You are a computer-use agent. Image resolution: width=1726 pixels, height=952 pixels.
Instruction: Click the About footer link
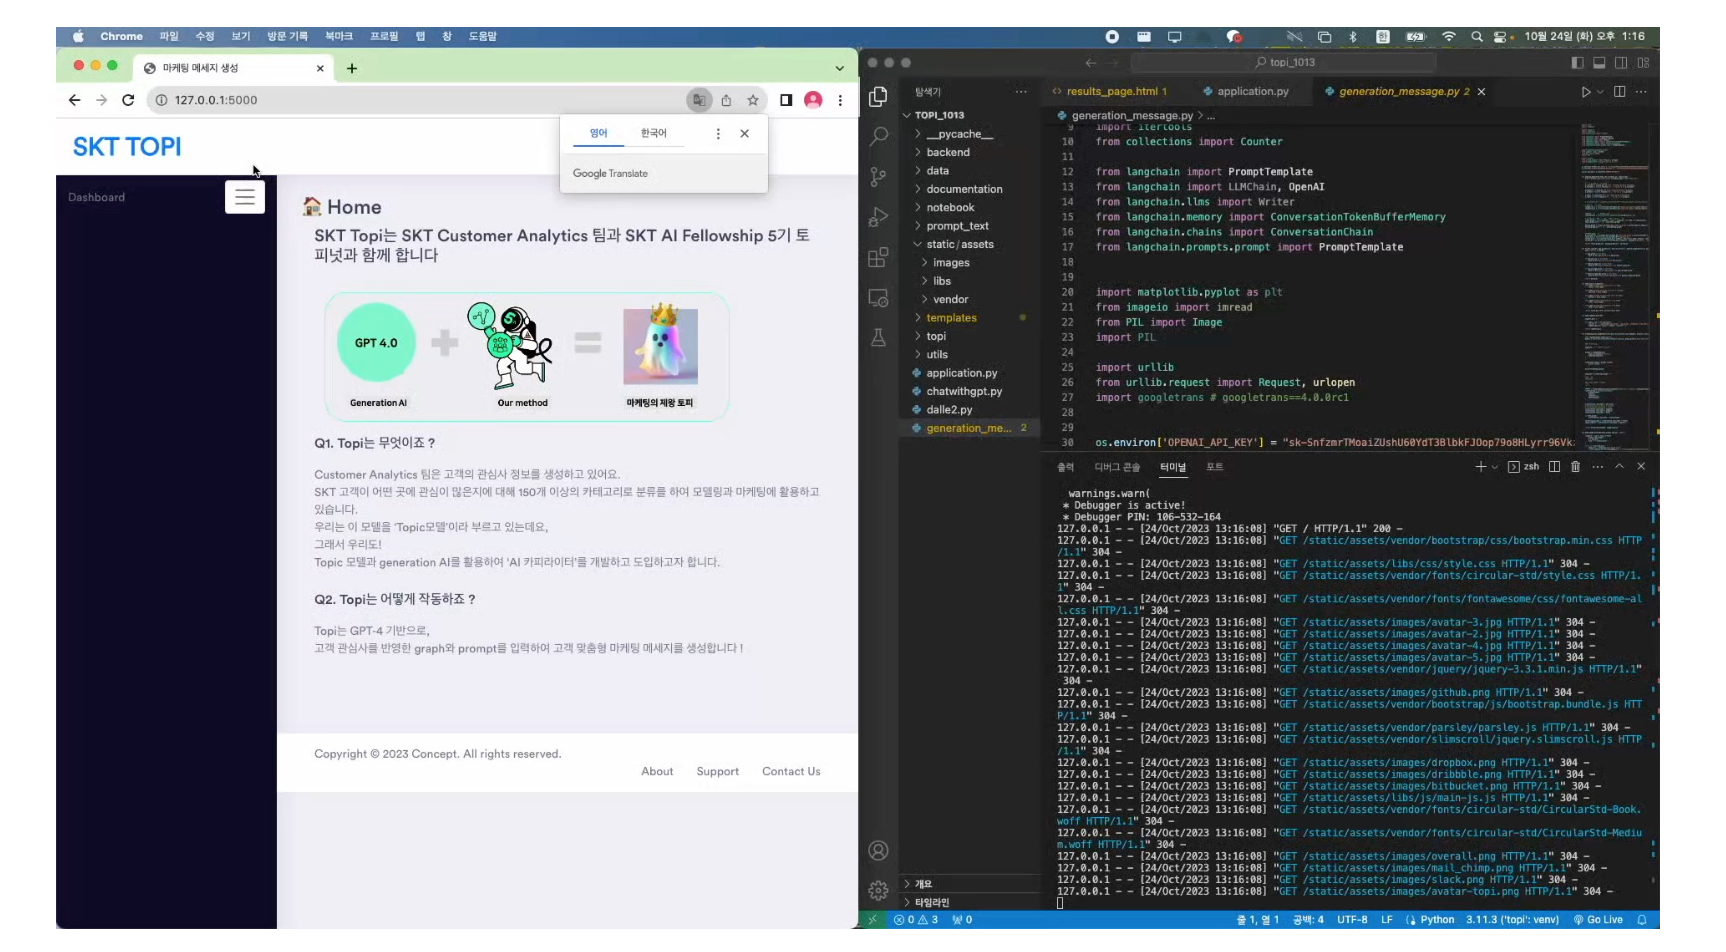point(657,772)
